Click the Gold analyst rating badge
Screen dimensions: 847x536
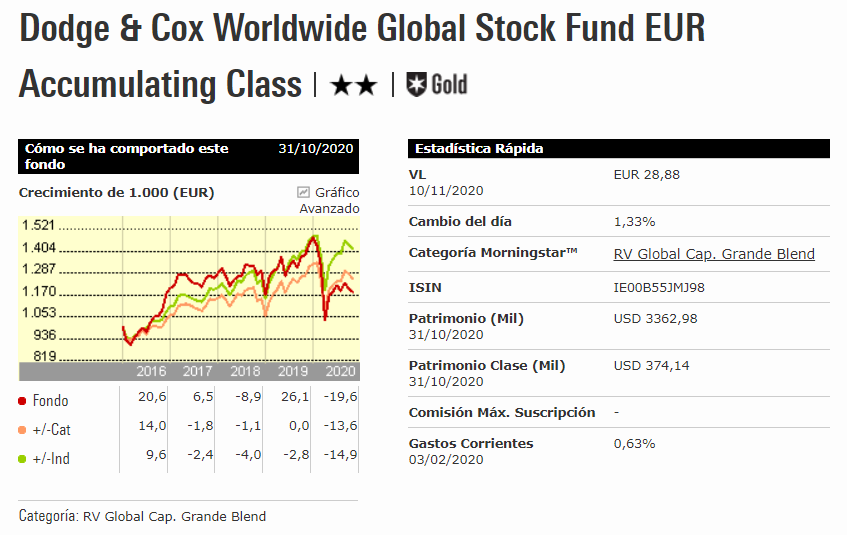(x=437, y=85)
